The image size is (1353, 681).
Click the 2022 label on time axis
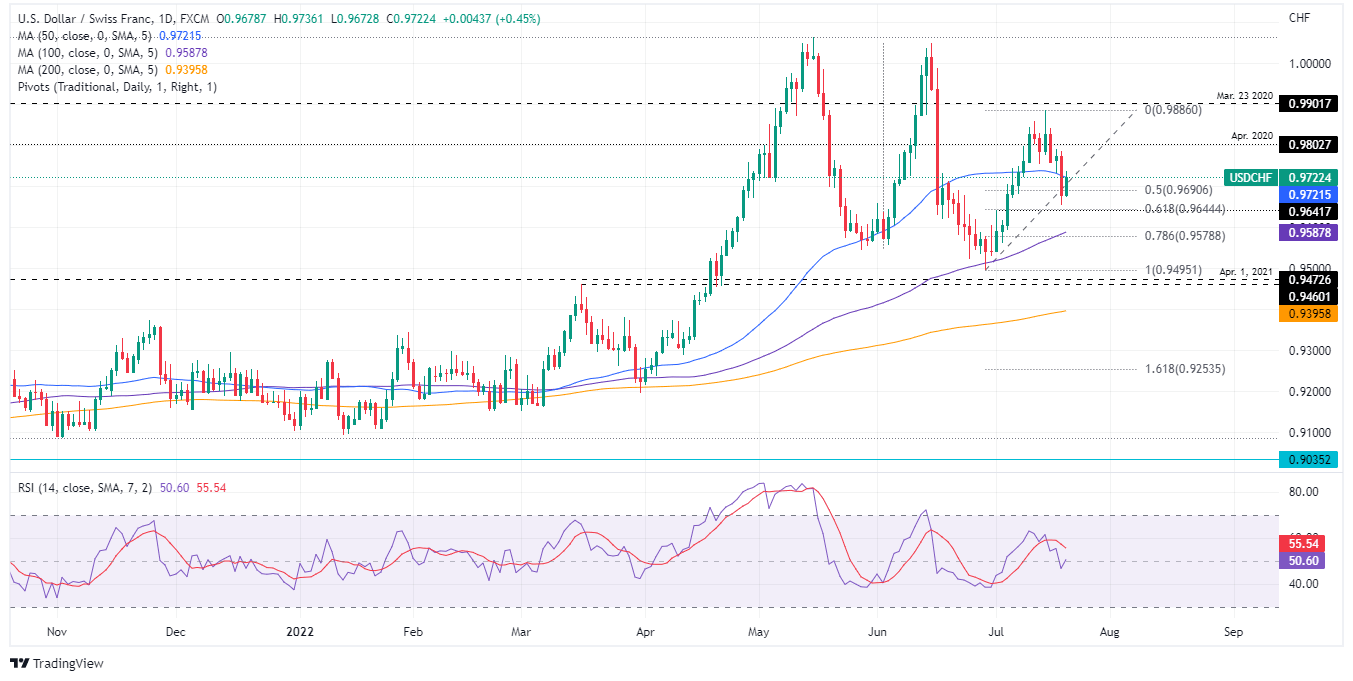[301, 632]
